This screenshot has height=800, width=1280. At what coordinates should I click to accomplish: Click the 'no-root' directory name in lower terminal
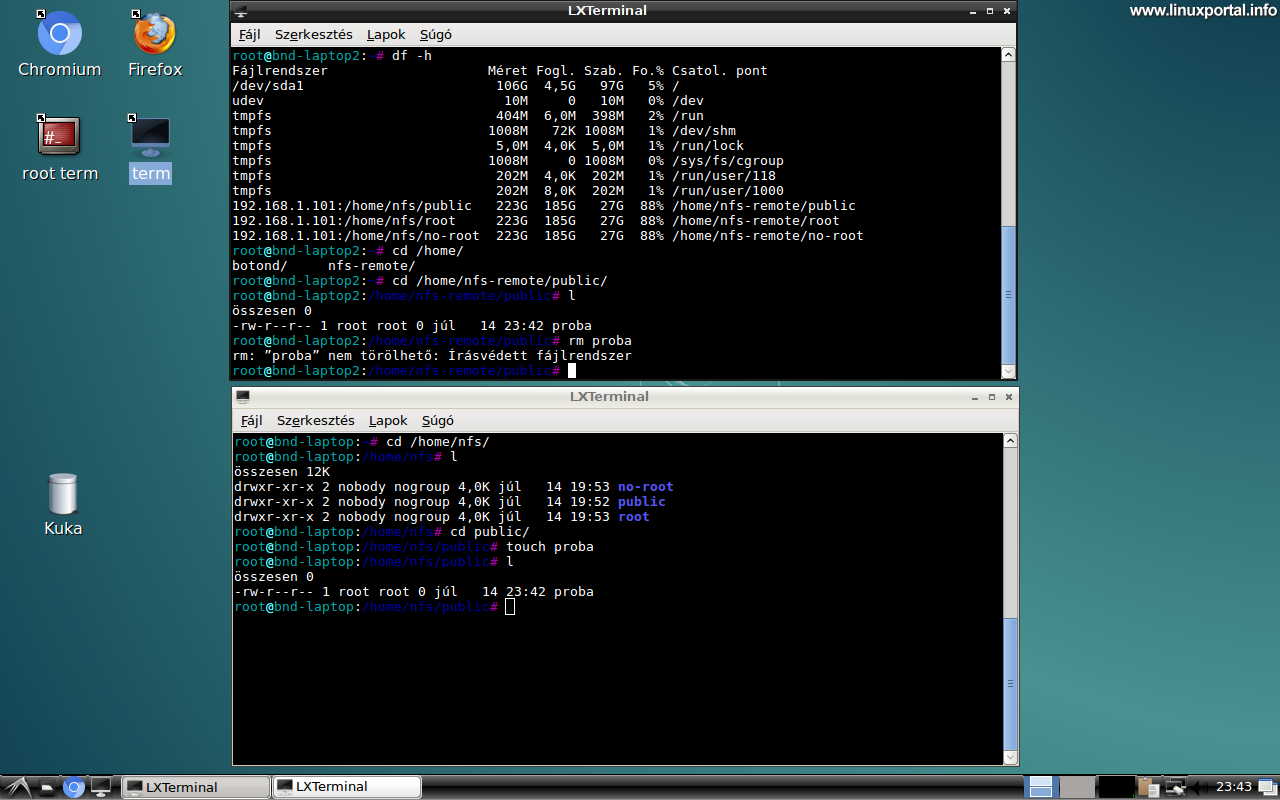coord(646,487)
